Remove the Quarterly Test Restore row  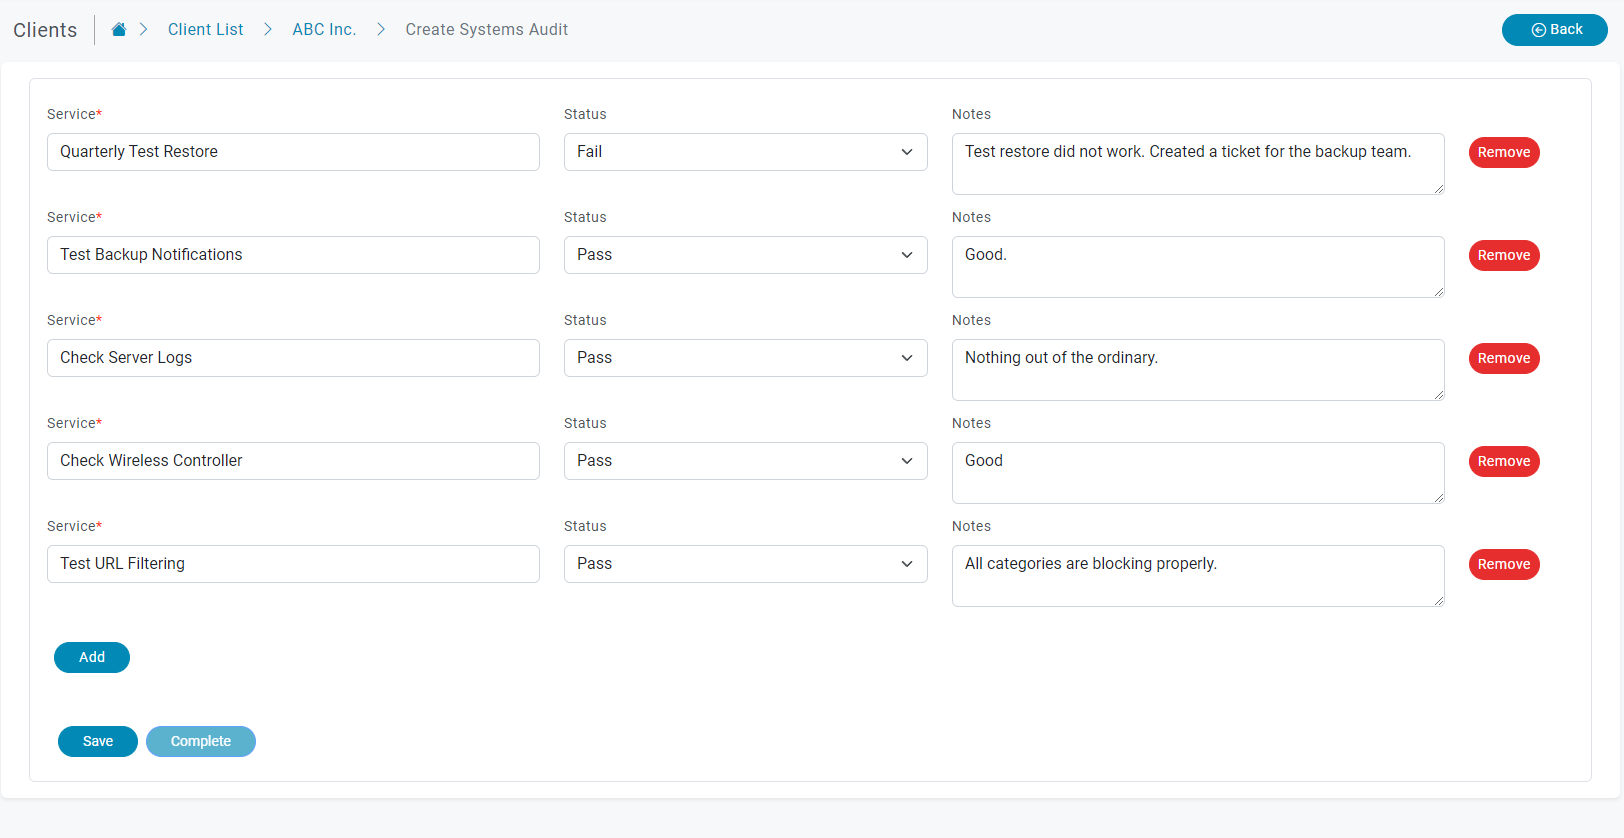click(1503, 152)
